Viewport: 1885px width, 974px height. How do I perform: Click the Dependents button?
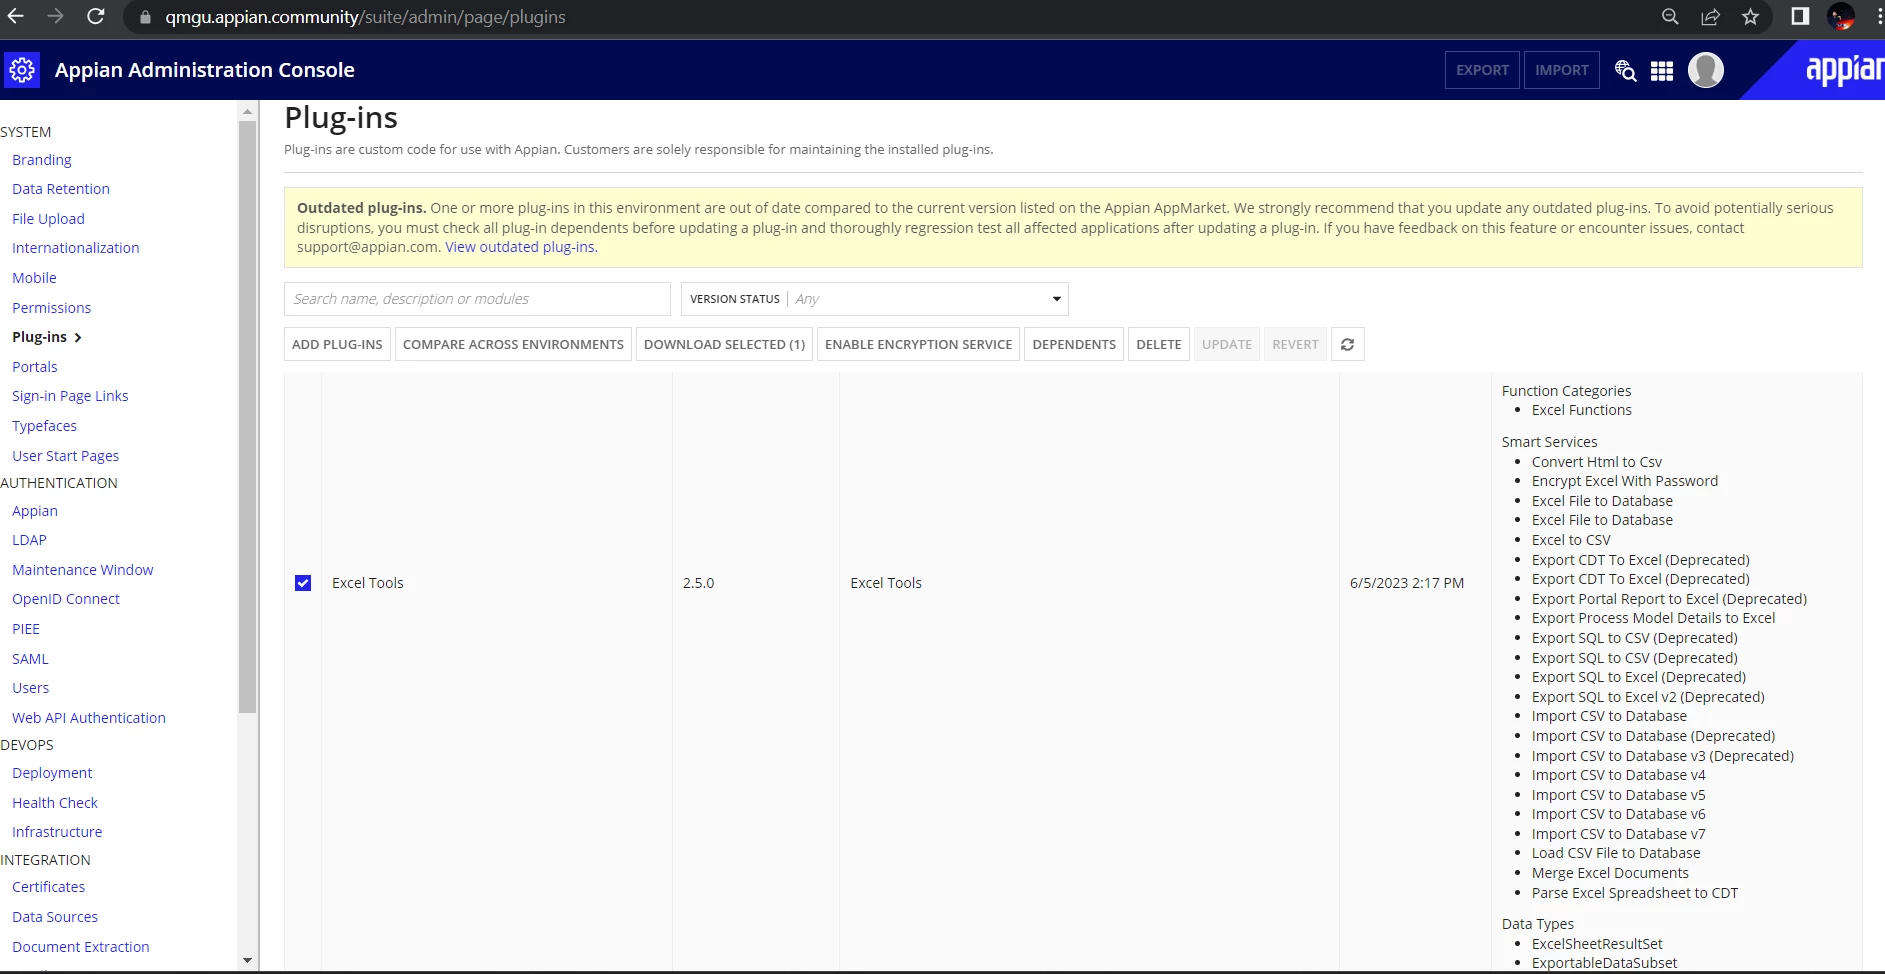(x=1074, y=344)
